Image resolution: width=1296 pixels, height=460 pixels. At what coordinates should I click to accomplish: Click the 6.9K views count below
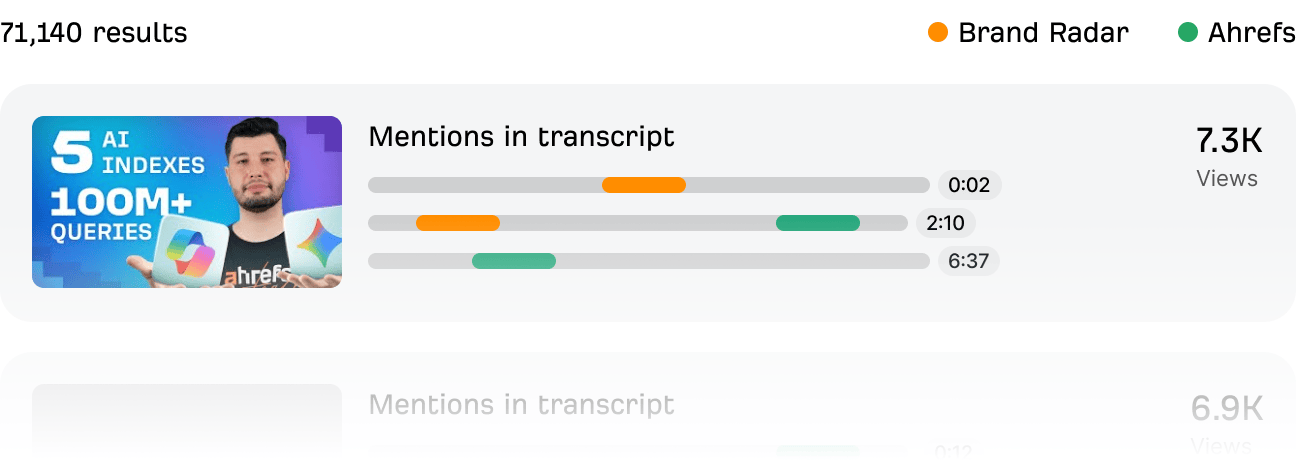1227,409
